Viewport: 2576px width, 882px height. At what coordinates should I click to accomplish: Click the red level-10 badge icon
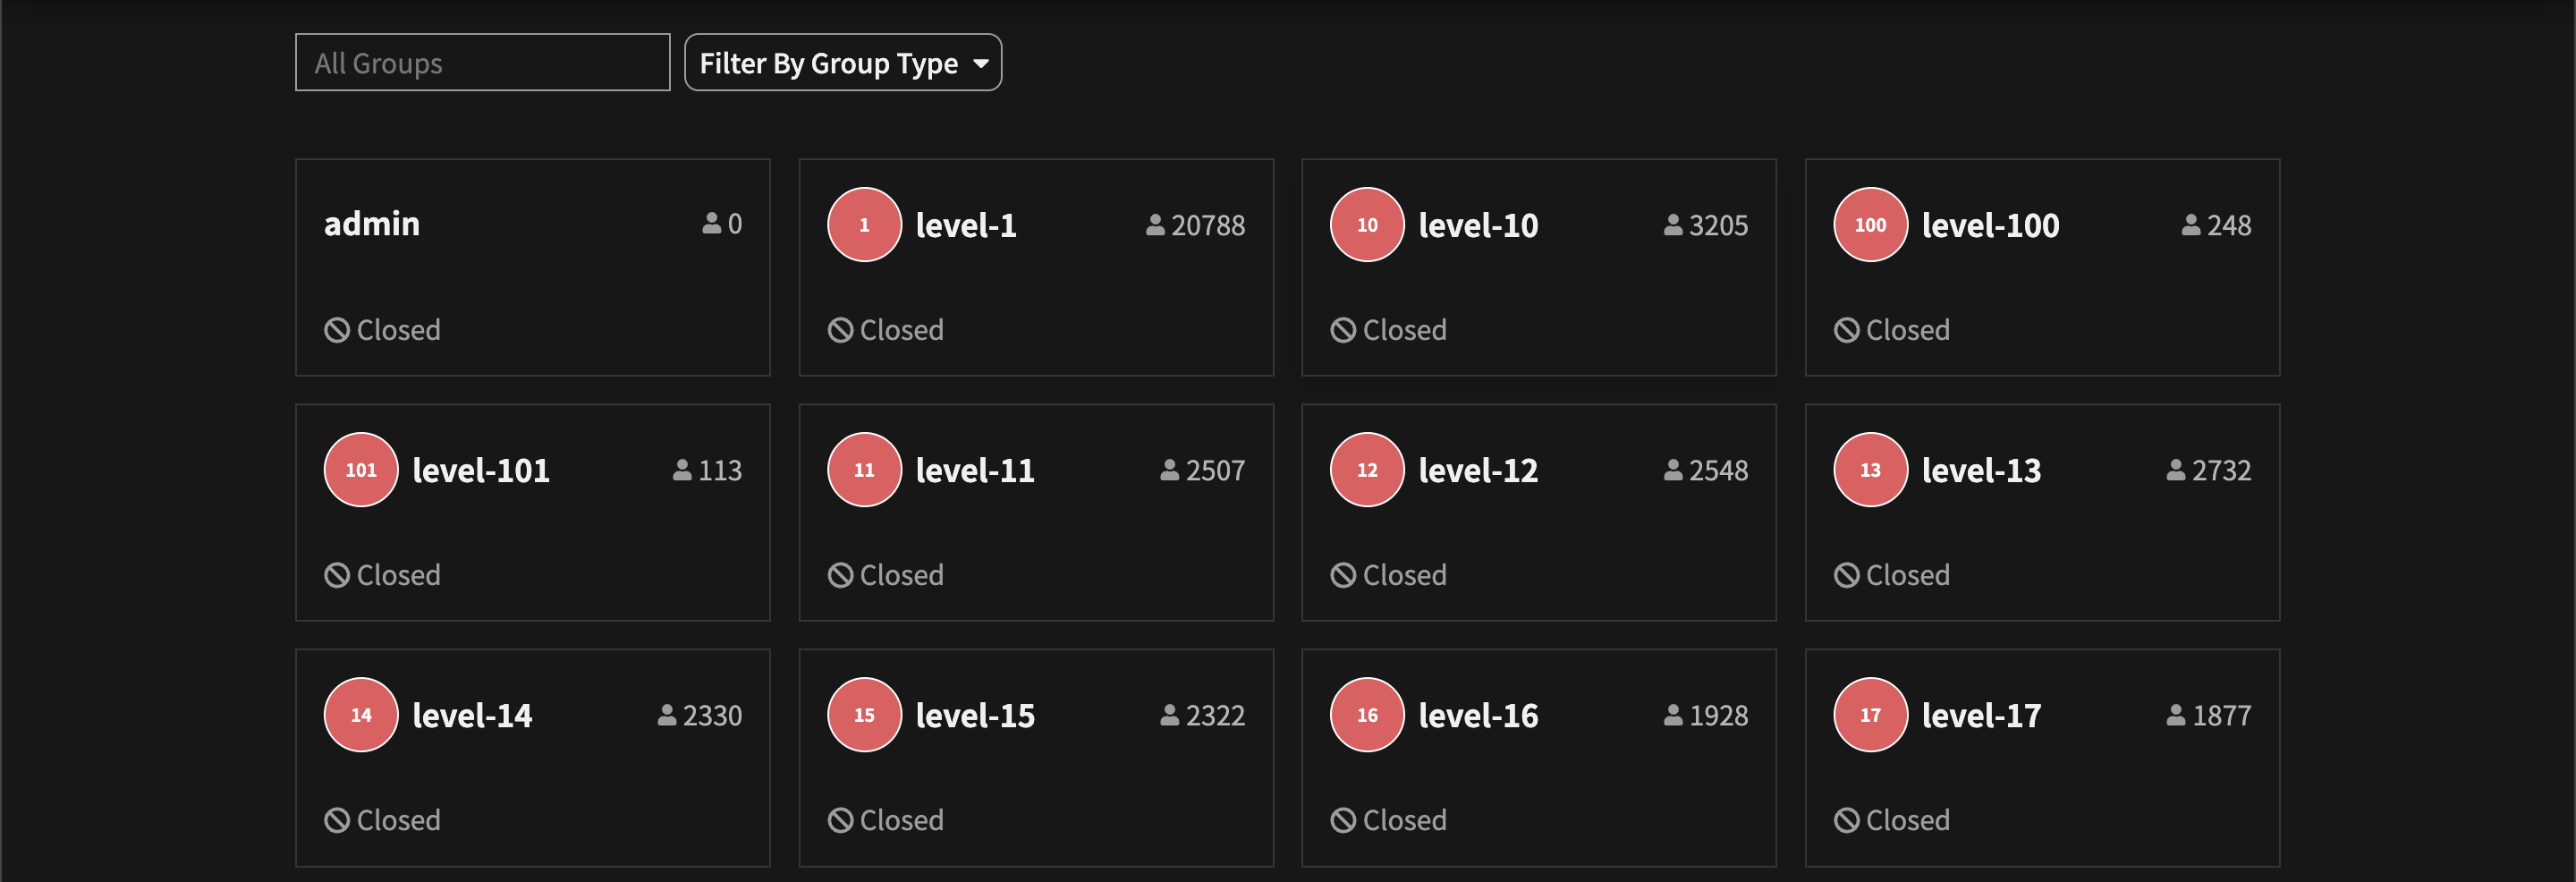click(1367, 225)
